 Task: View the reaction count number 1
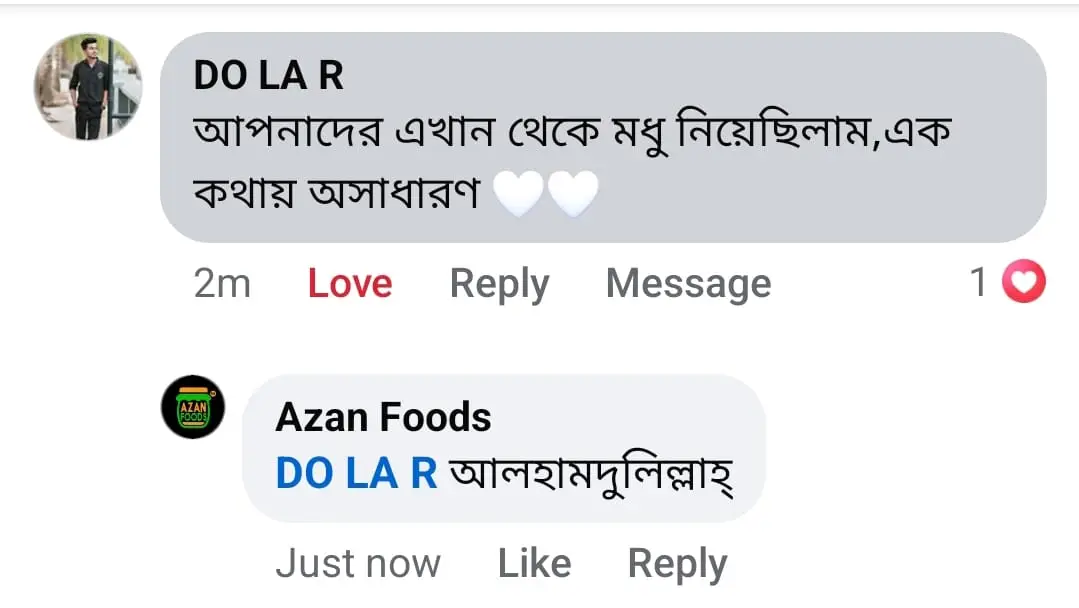click(979, 284)
